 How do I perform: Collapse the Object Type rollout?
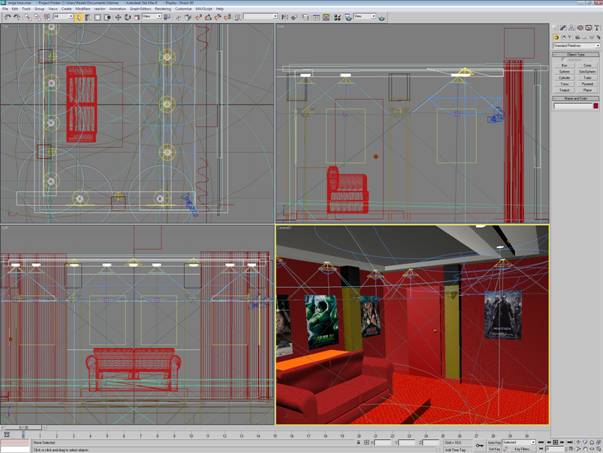coord(576,54)
